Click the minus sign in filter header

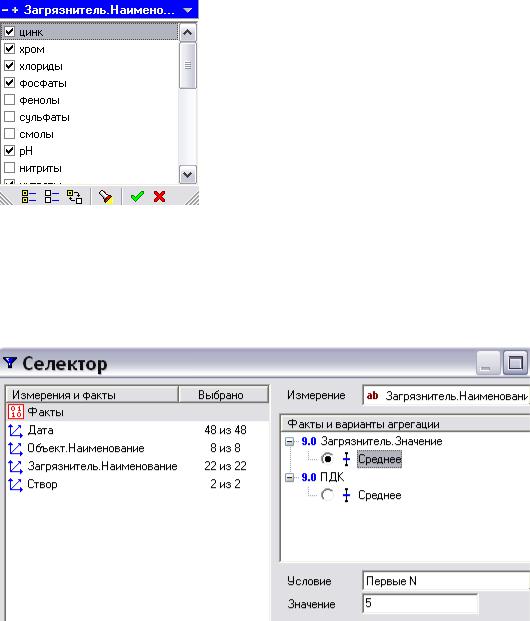tap(5, 10)
